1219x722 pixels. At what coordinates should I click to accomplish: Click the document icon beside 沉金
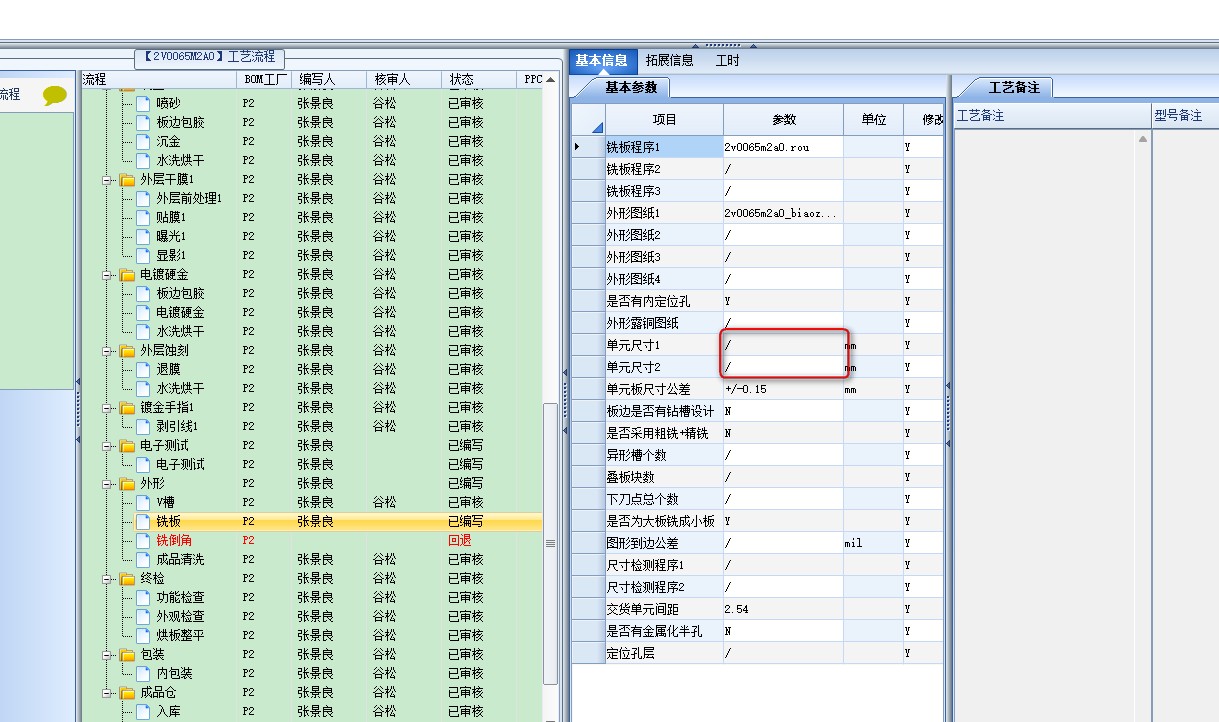(143, 141)
